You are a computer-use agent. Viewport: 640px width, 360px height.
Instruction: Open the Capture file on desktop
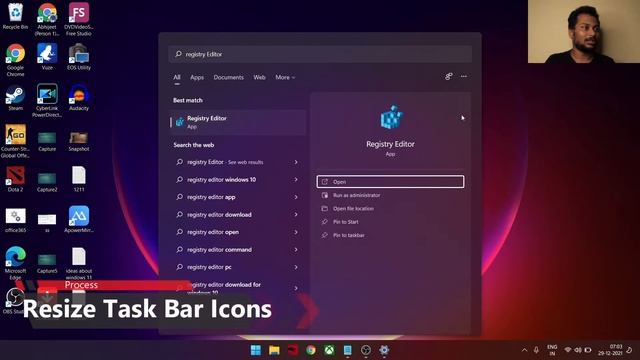pyautogui.click(x=47, y=141)
